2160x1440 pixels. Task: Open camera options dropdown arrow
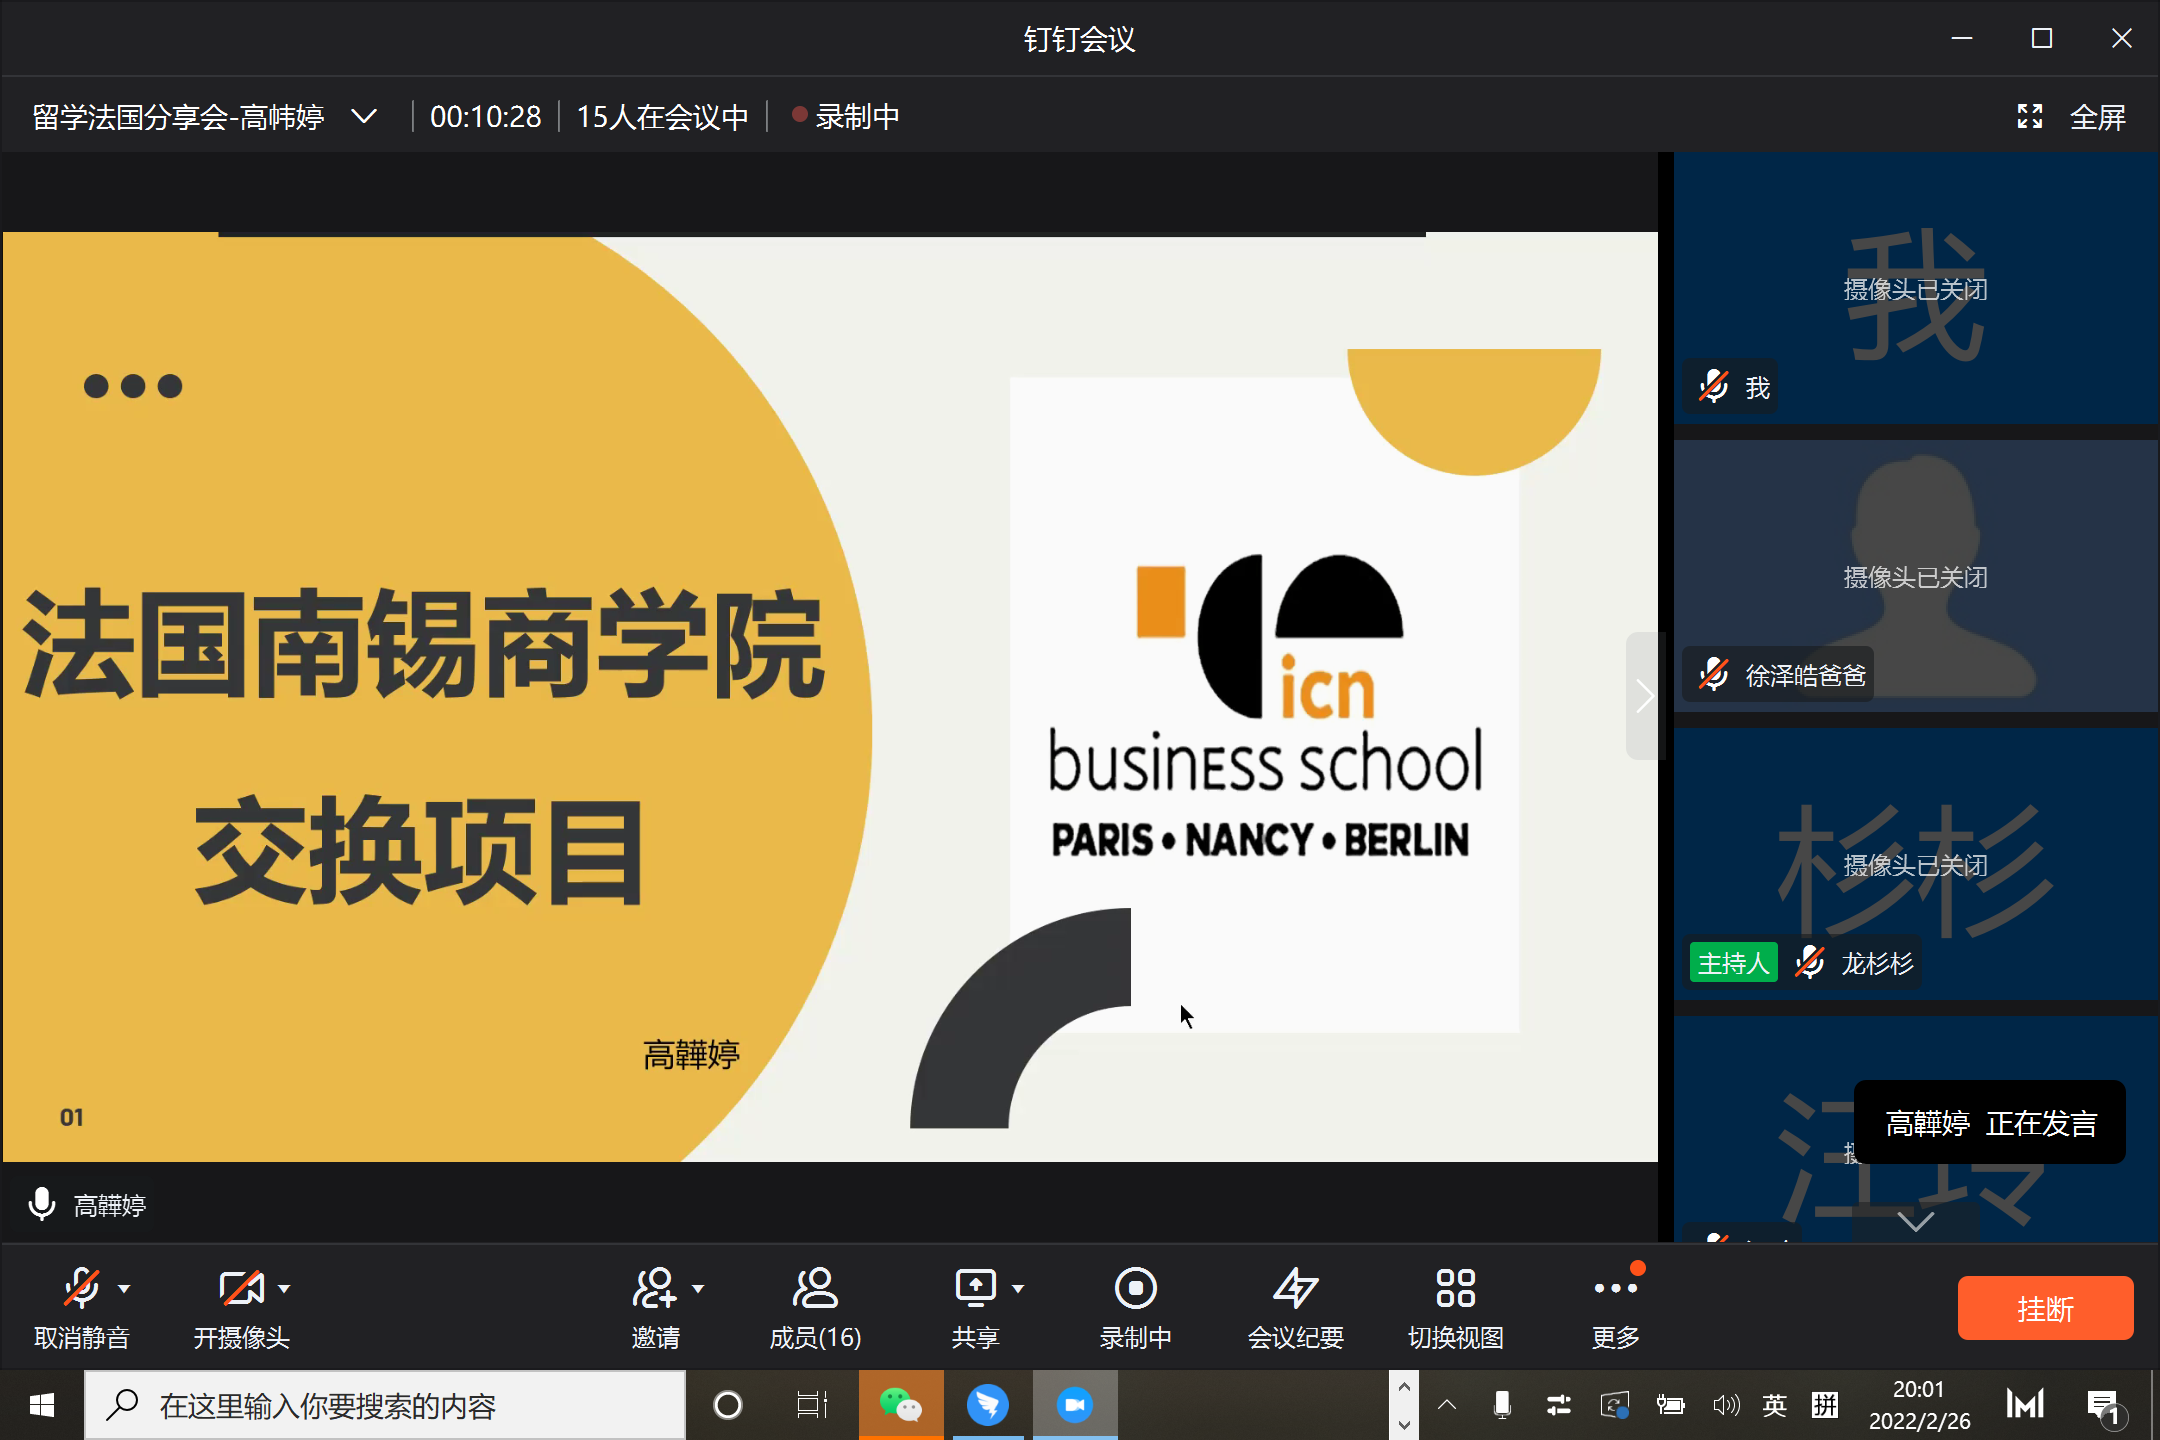[x=284, y=1289]
